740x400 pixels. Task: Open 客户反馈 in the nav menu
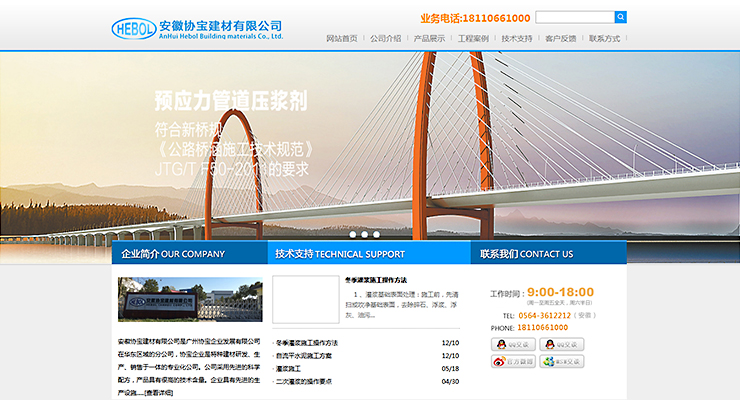[561, 38]
